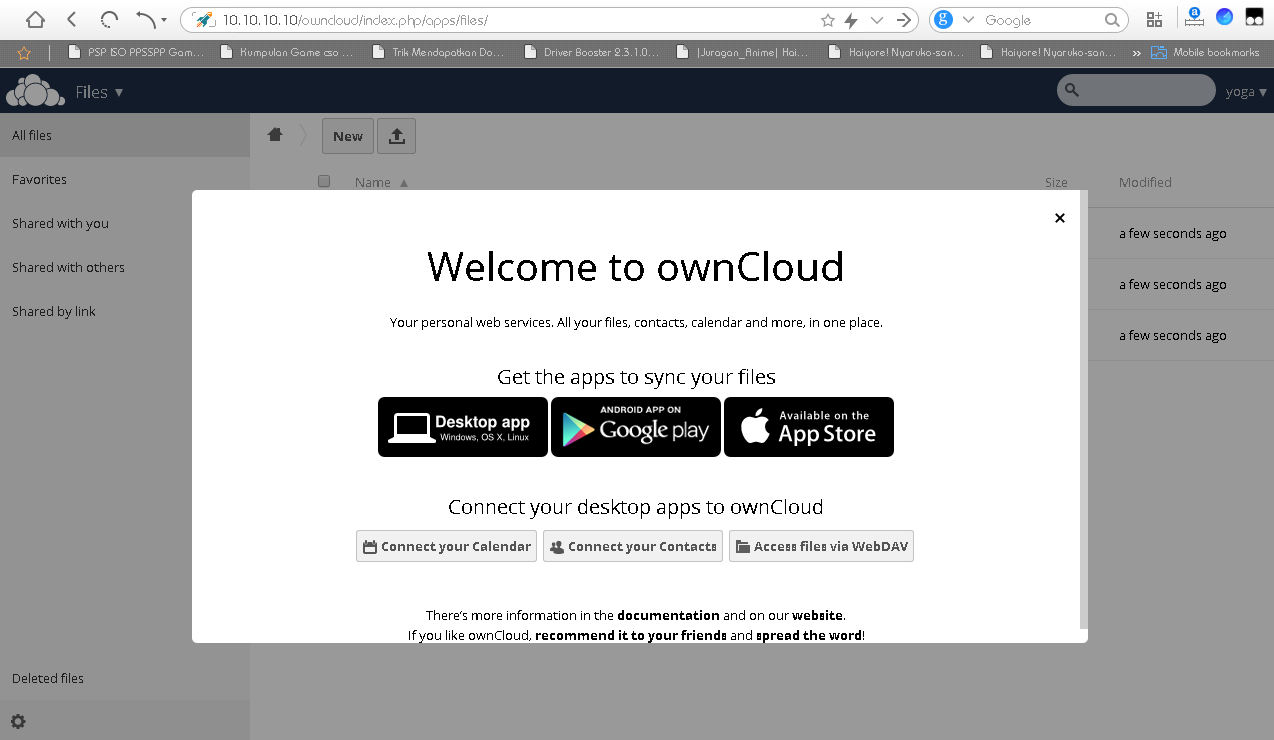Click the Google search input box
Viewport: 1274px width, 740px height.
pyautogui.click(x=1040, y=20)
